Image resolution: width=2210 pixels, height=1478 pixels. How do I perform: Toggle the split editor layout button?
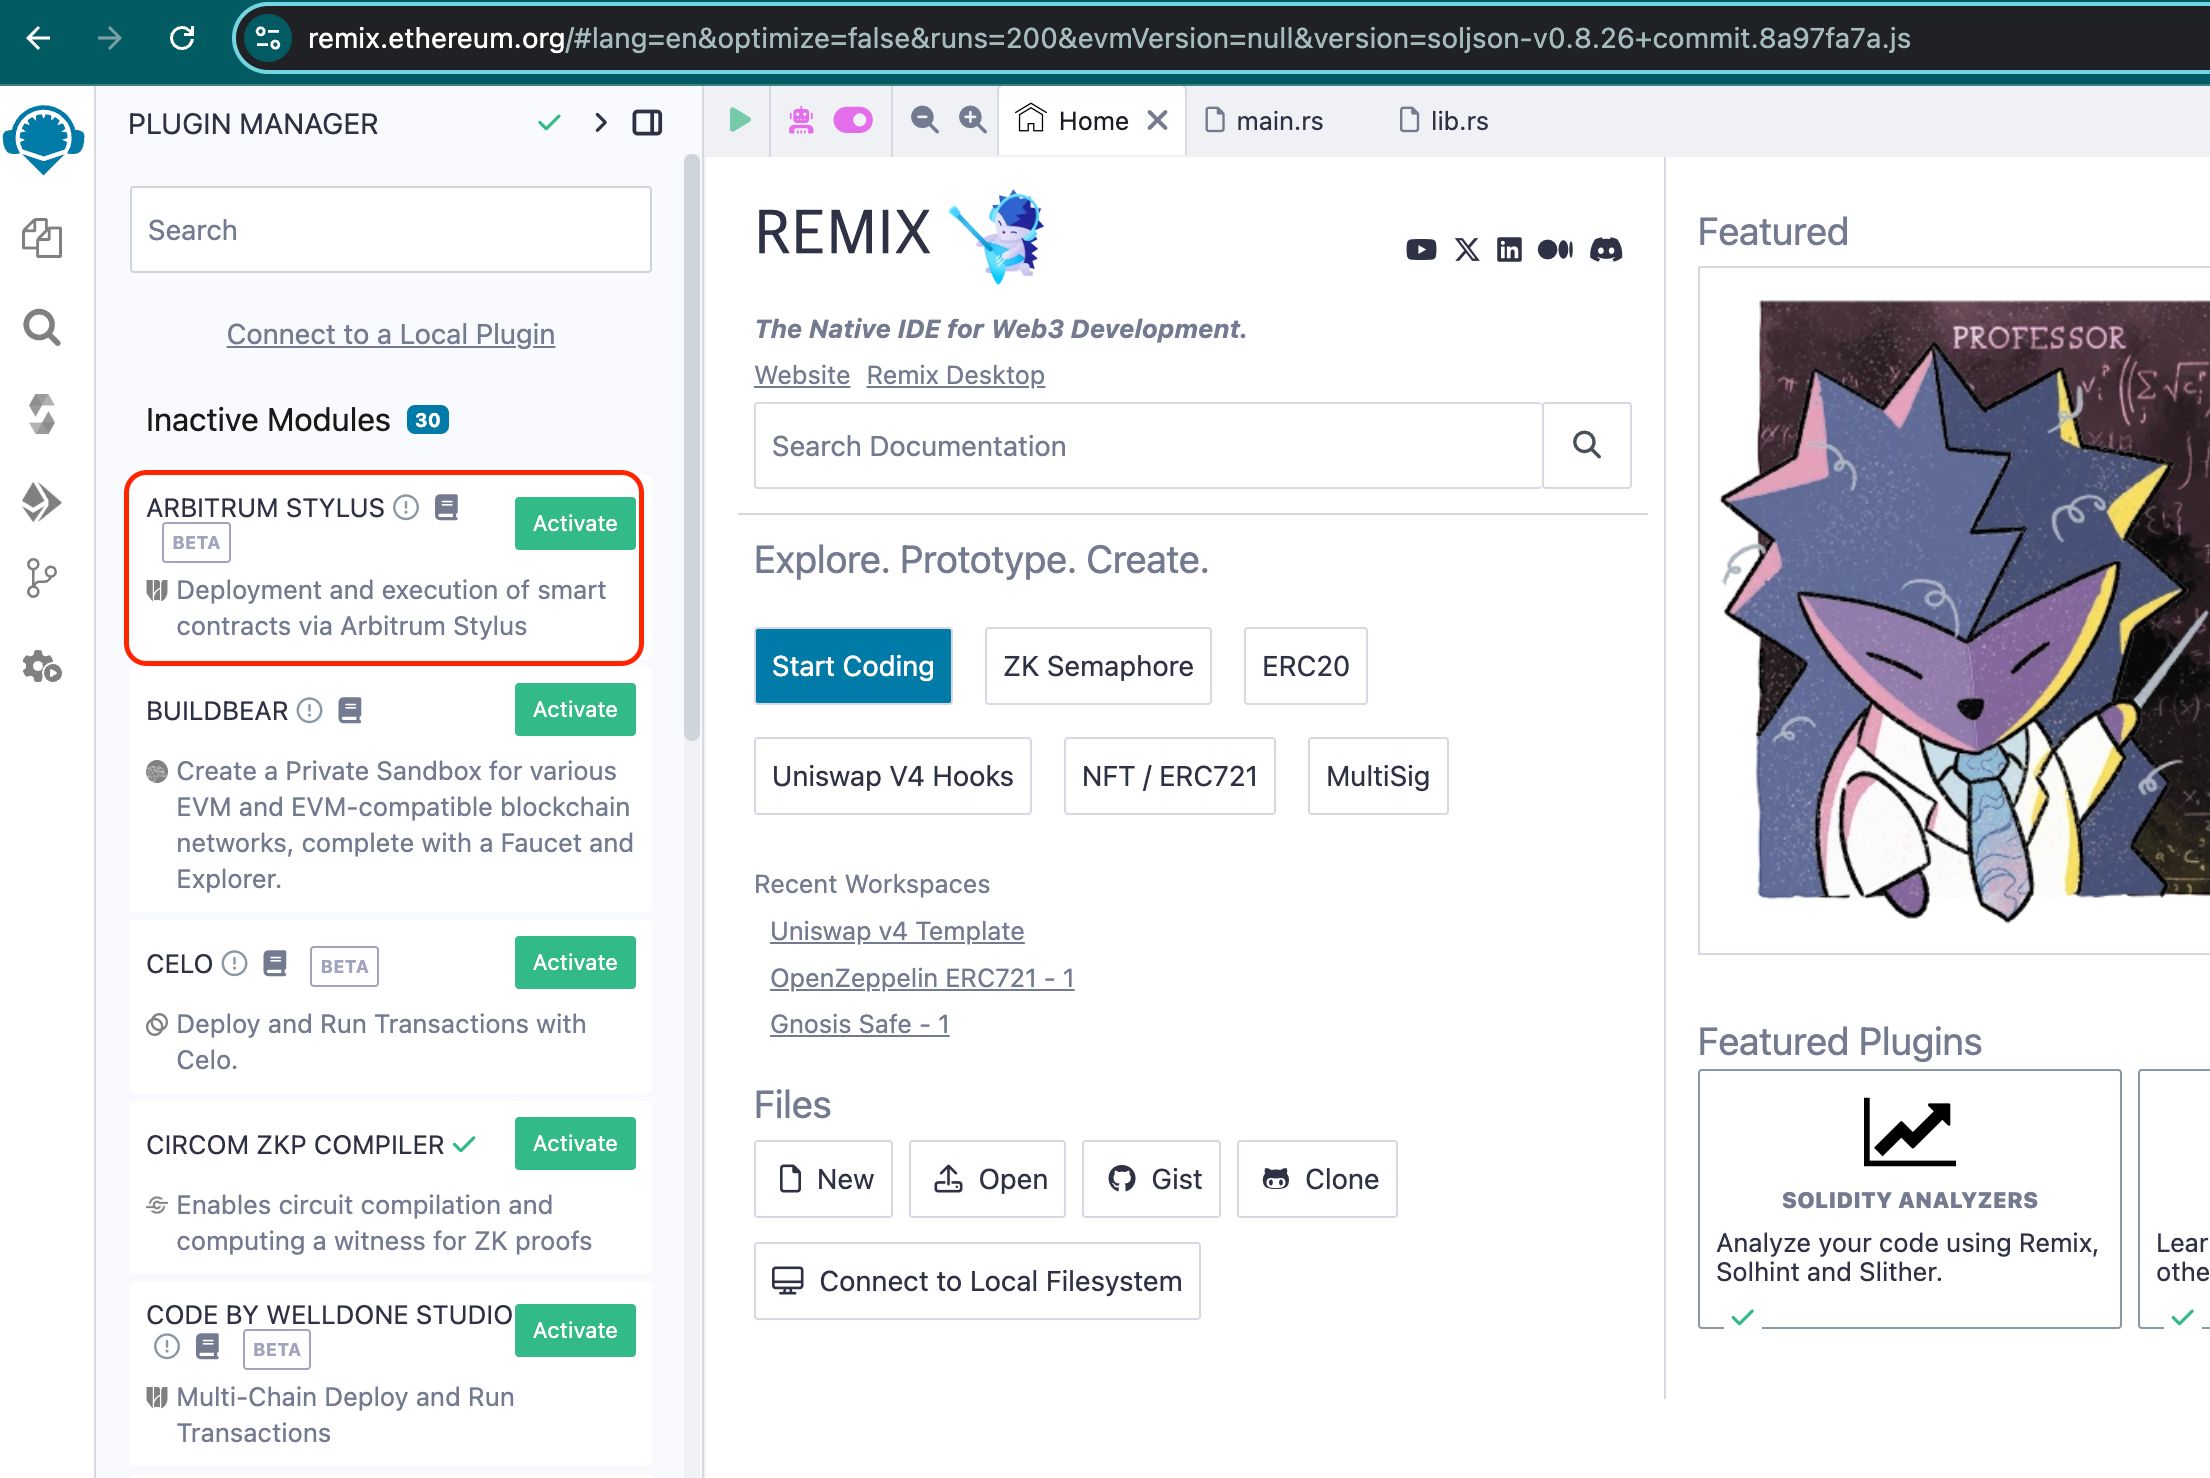tap(648, 122)
